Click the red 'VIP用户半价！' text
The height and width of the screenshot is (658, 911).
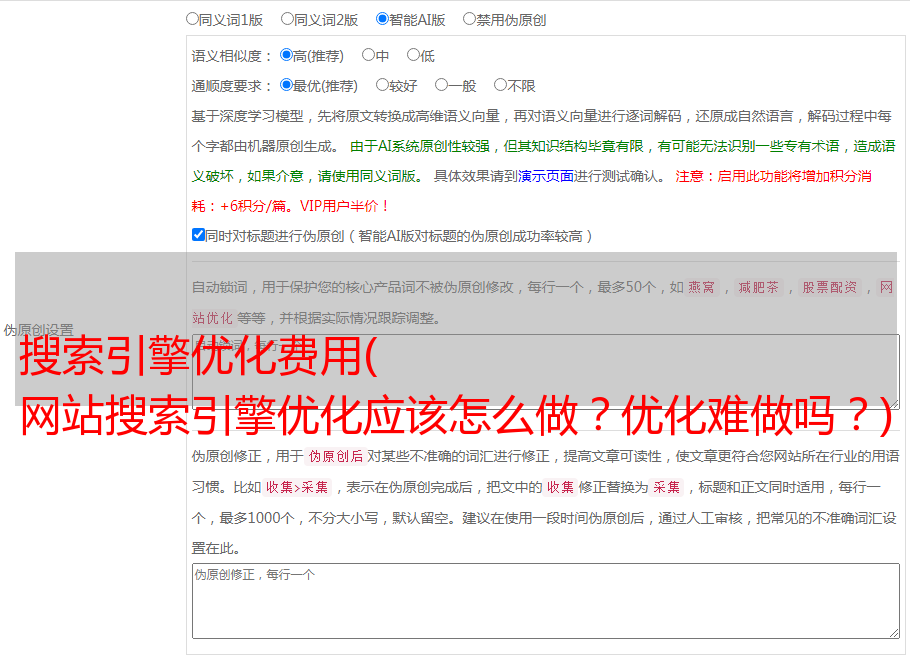click(345, 206)
